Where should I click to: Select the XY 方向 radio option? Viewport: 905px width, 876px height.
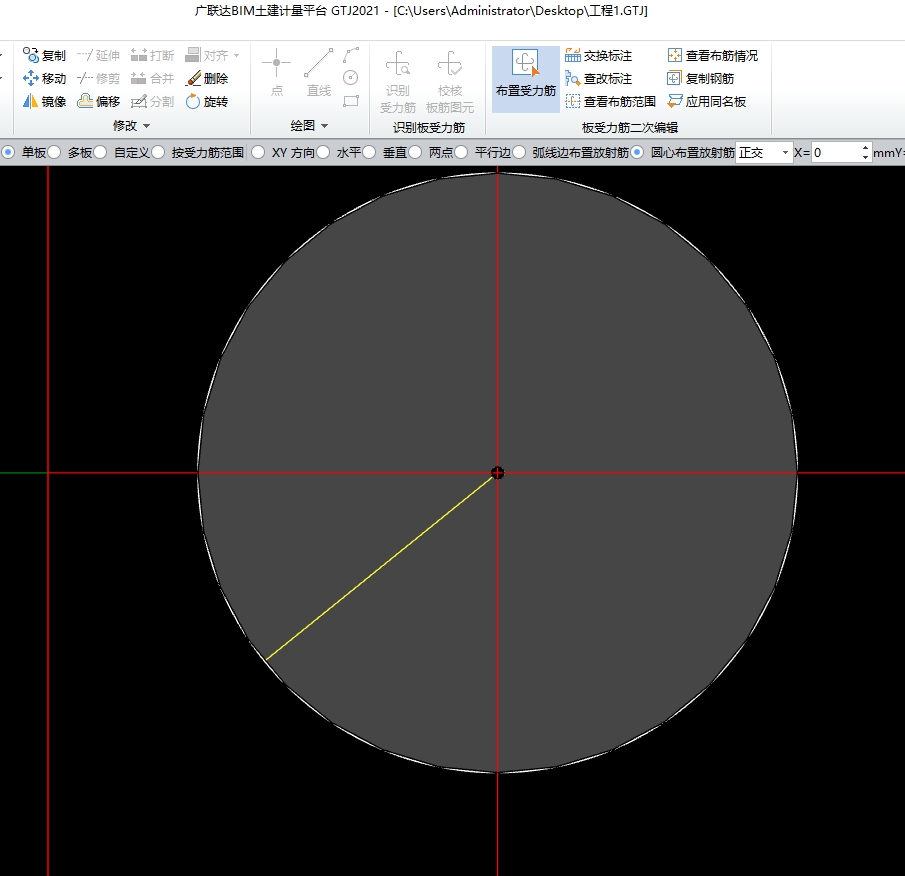point(259,152)
